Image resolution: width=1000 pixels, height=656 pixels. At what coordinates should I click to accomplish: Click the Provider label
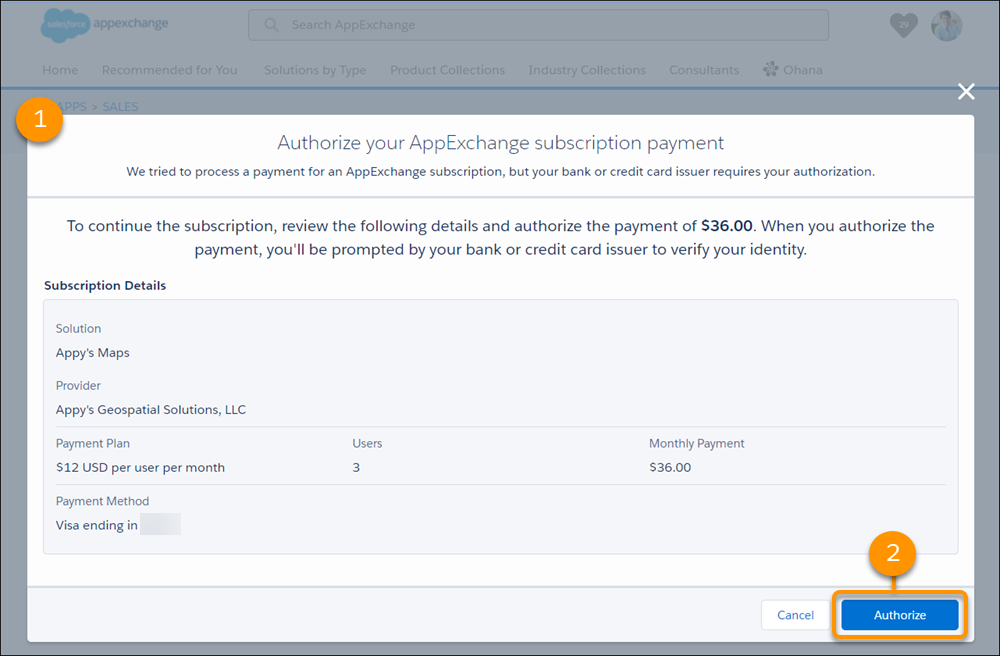click(78, 386)
